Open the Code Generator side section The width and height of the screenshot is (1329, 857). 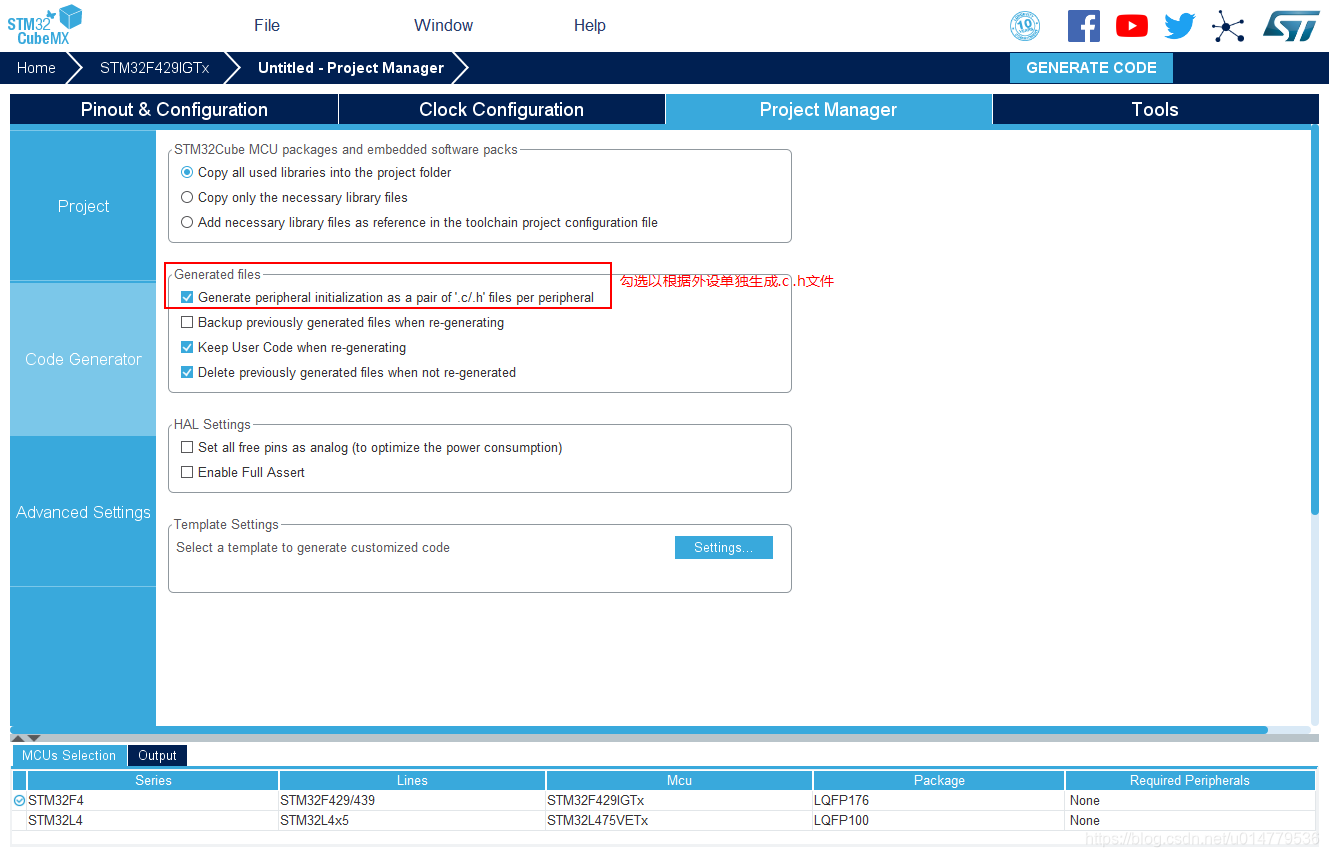(x=83, y=359)
